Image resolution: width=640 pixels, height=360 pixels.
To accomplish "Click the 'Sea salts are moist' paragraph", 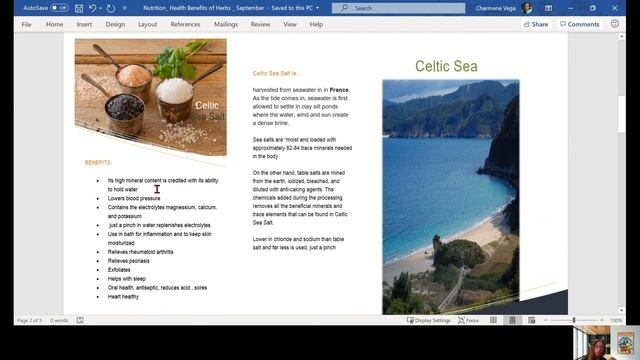I will pos(302,148).
